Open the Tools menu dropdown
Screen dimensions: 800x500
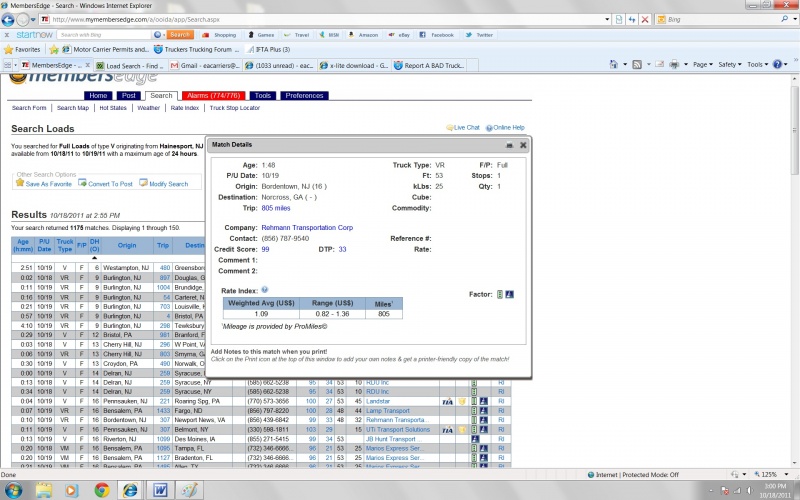(x=758, y=65)
